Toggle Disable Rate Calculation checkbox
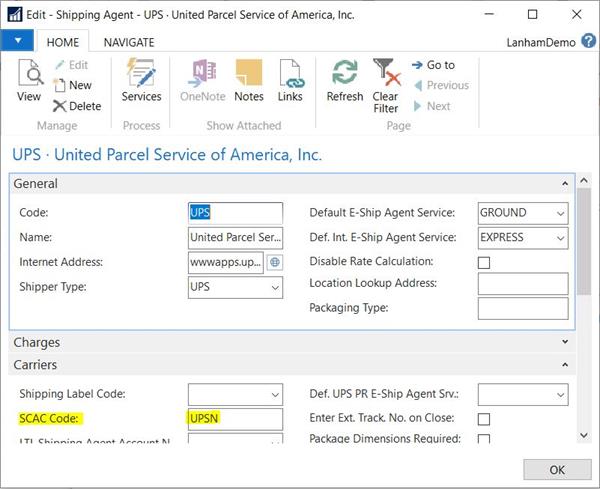Image resolution: width=600 pixels, height=489 pixels. [x=484, y=263]
